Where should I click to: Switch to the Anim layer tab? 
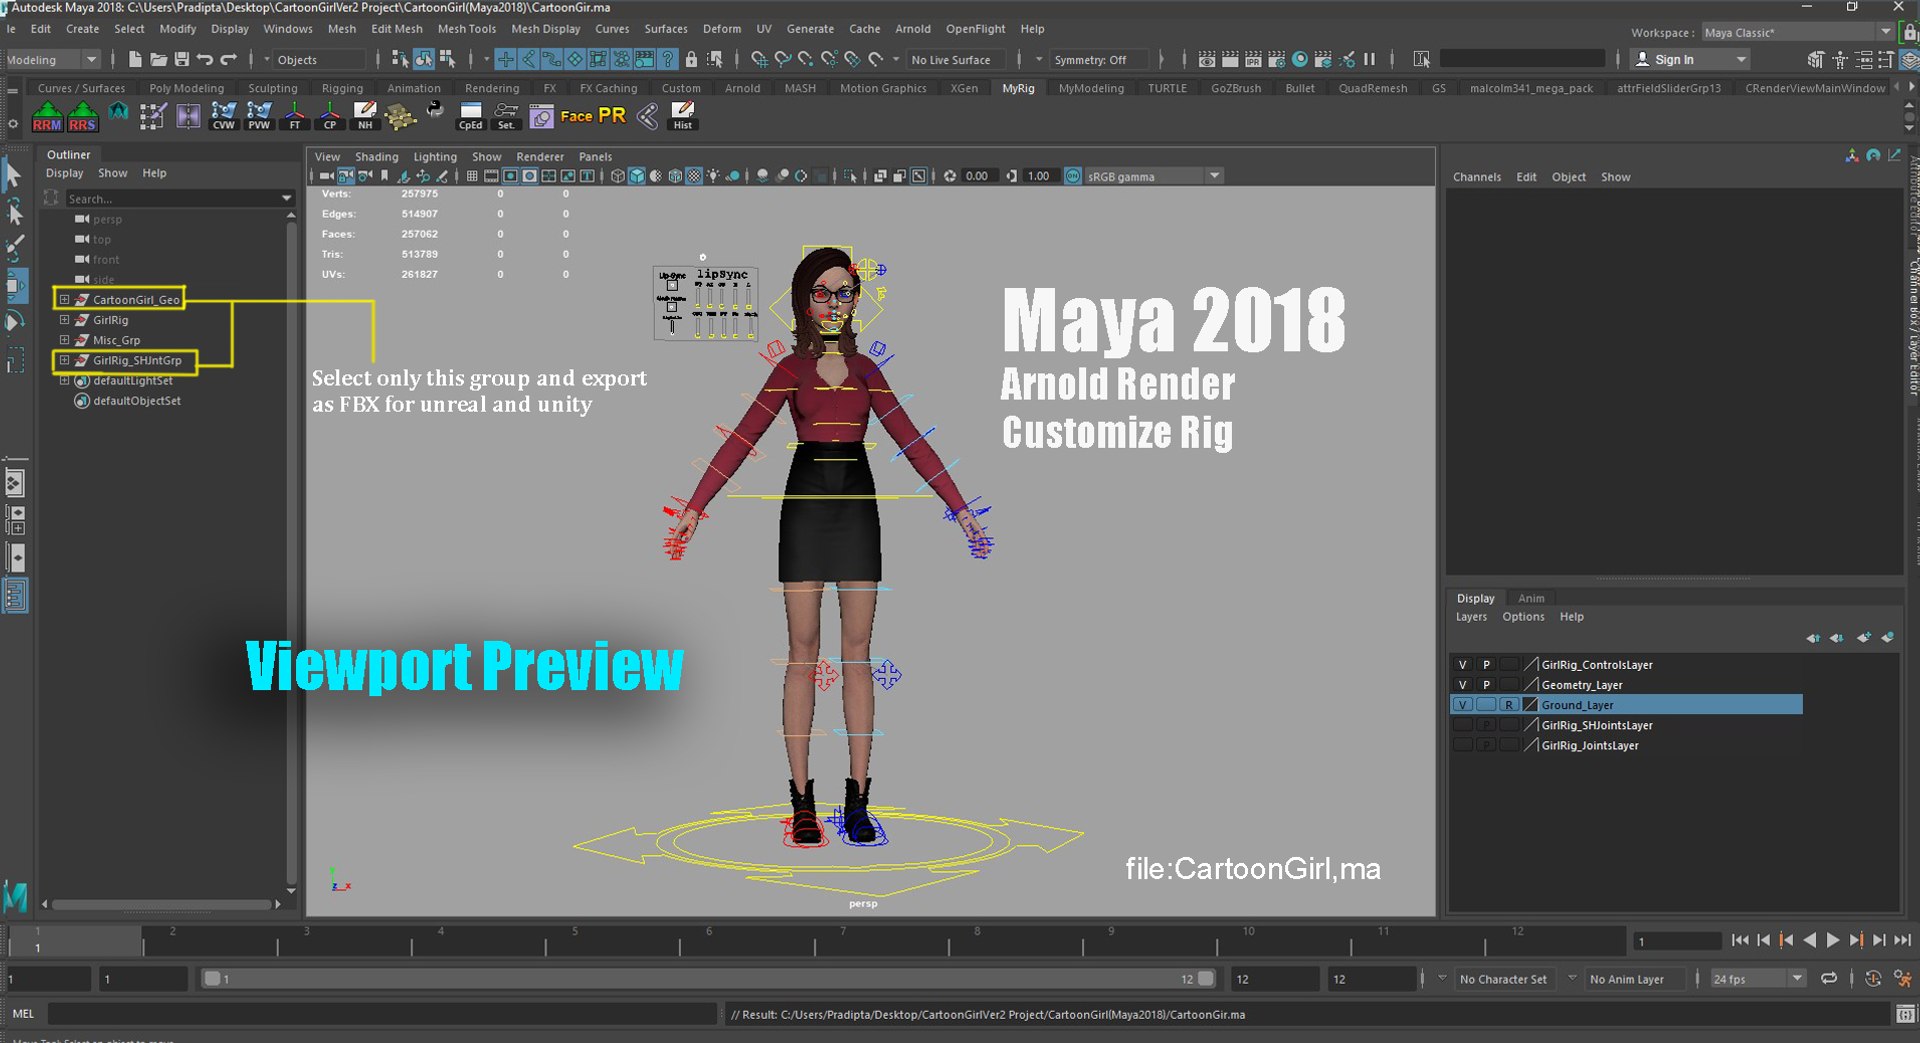click(x=1531, y=598)
